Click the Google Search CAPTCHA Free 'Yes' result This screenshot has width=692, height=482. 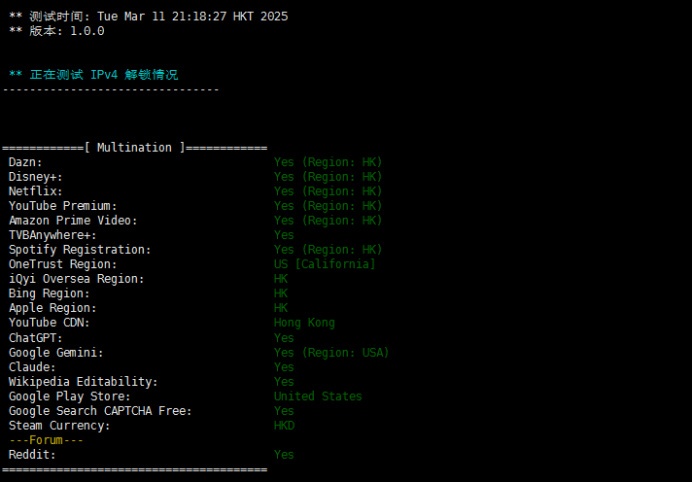click(284, 410)
